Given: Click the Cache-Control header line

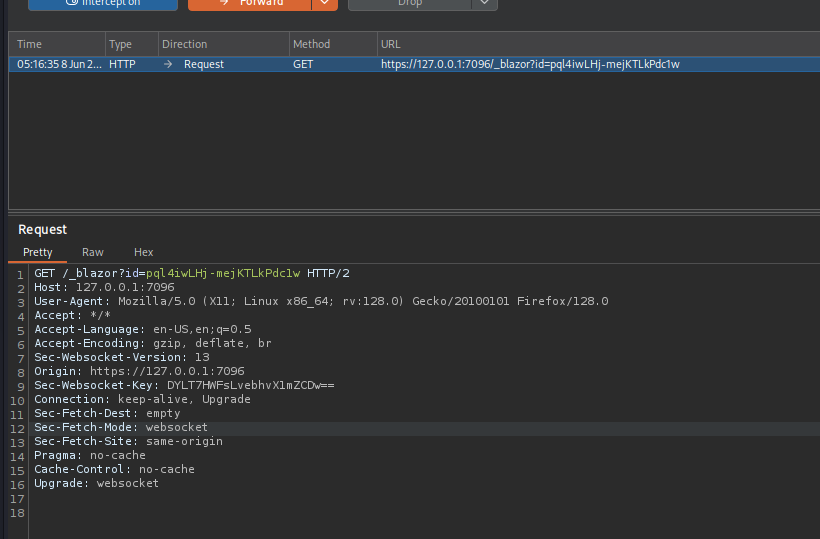Looking at the screenshot, I should (114, 469).
